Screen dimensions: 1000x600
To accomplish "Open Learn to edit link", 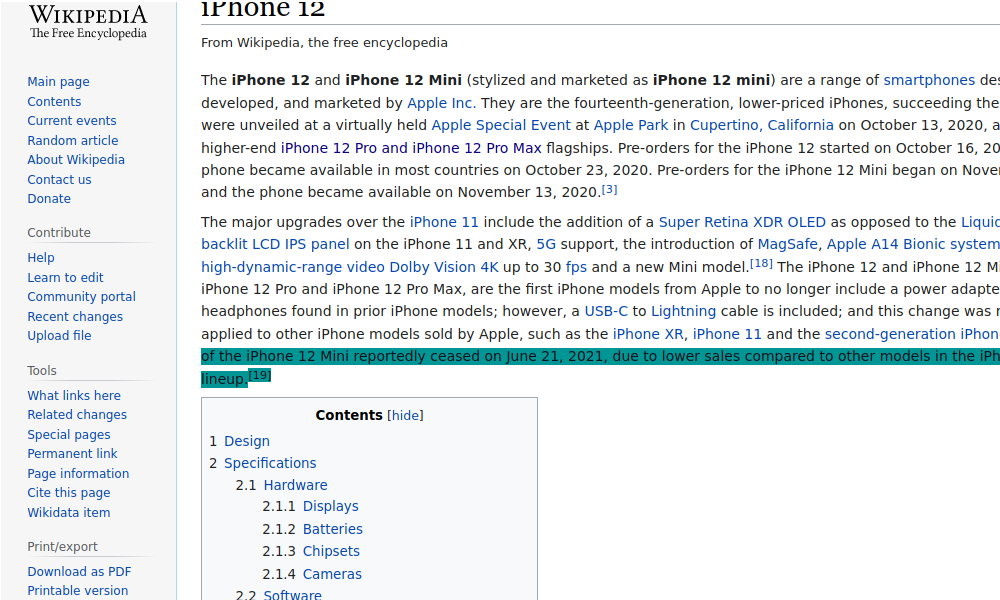I will click(65, 277).
